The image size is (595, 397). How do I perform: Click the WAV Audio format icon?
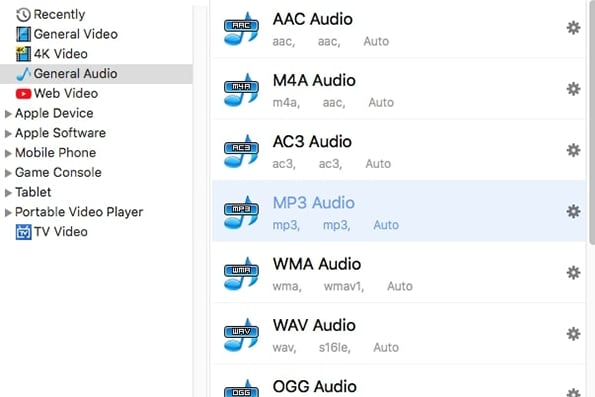point(241,334)
